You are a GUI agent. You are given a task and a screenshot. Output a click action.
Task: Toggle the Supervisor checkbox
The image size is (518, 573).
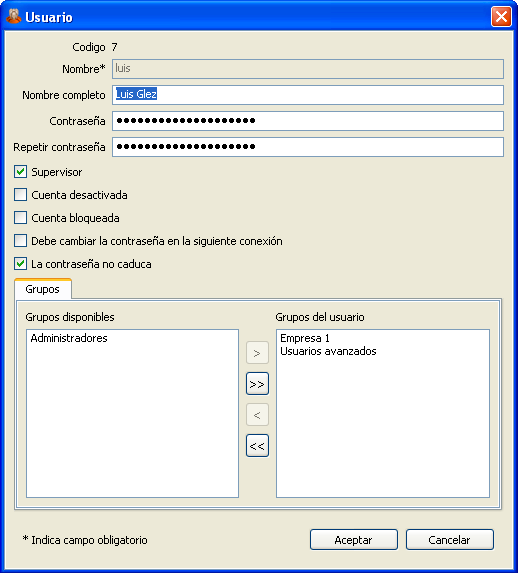click(20, 172)
